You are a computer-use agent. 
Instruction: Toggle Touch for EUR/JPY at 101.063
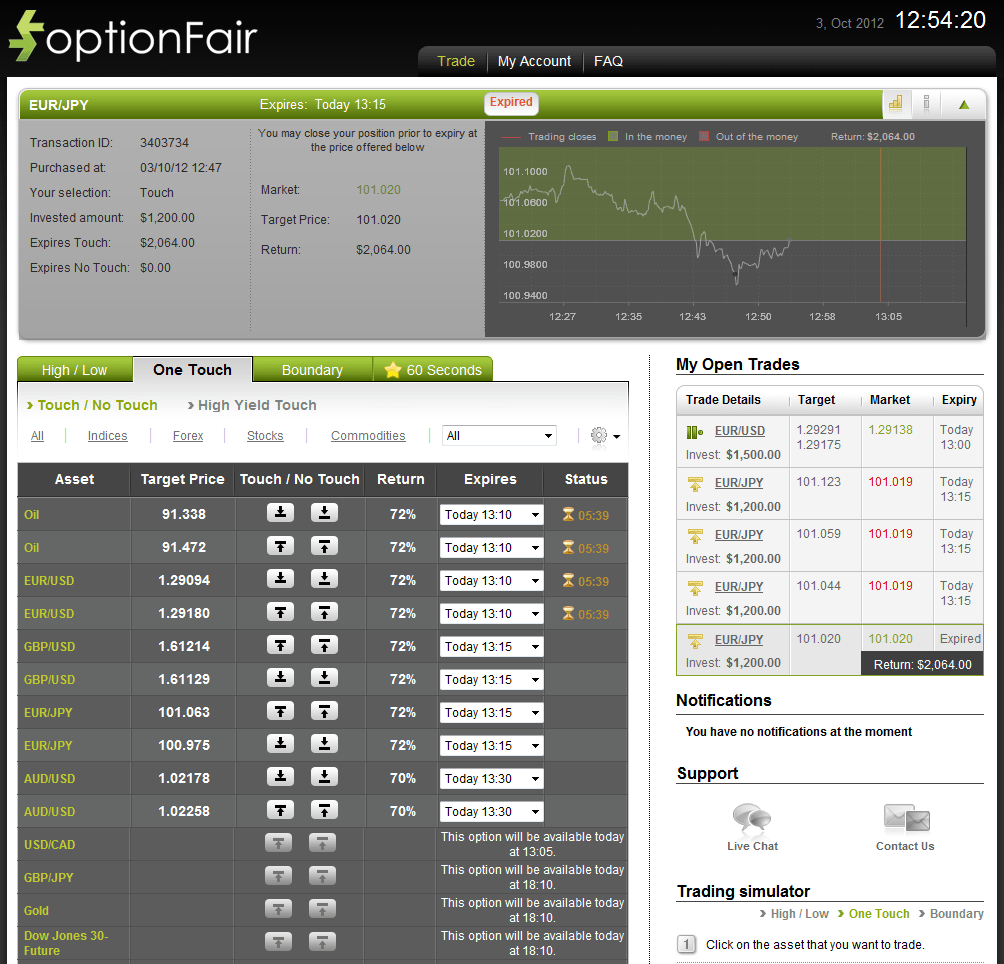click(x=280, y=712)
